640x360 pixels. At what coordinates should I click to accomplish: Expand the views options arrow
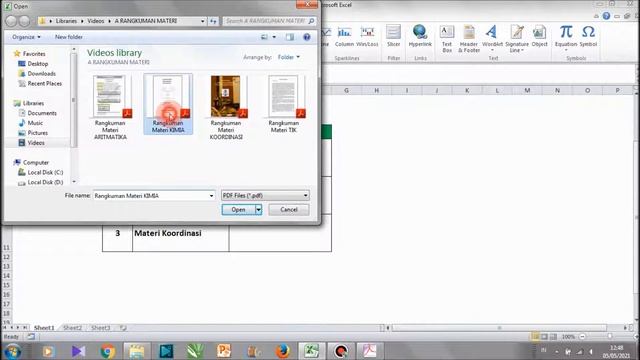pyautogui.click(x=274, y=37)
